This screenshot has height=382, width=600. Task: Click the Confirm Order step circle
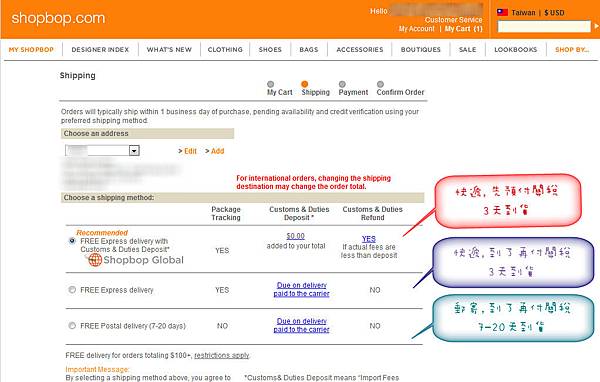click(380, 84)
